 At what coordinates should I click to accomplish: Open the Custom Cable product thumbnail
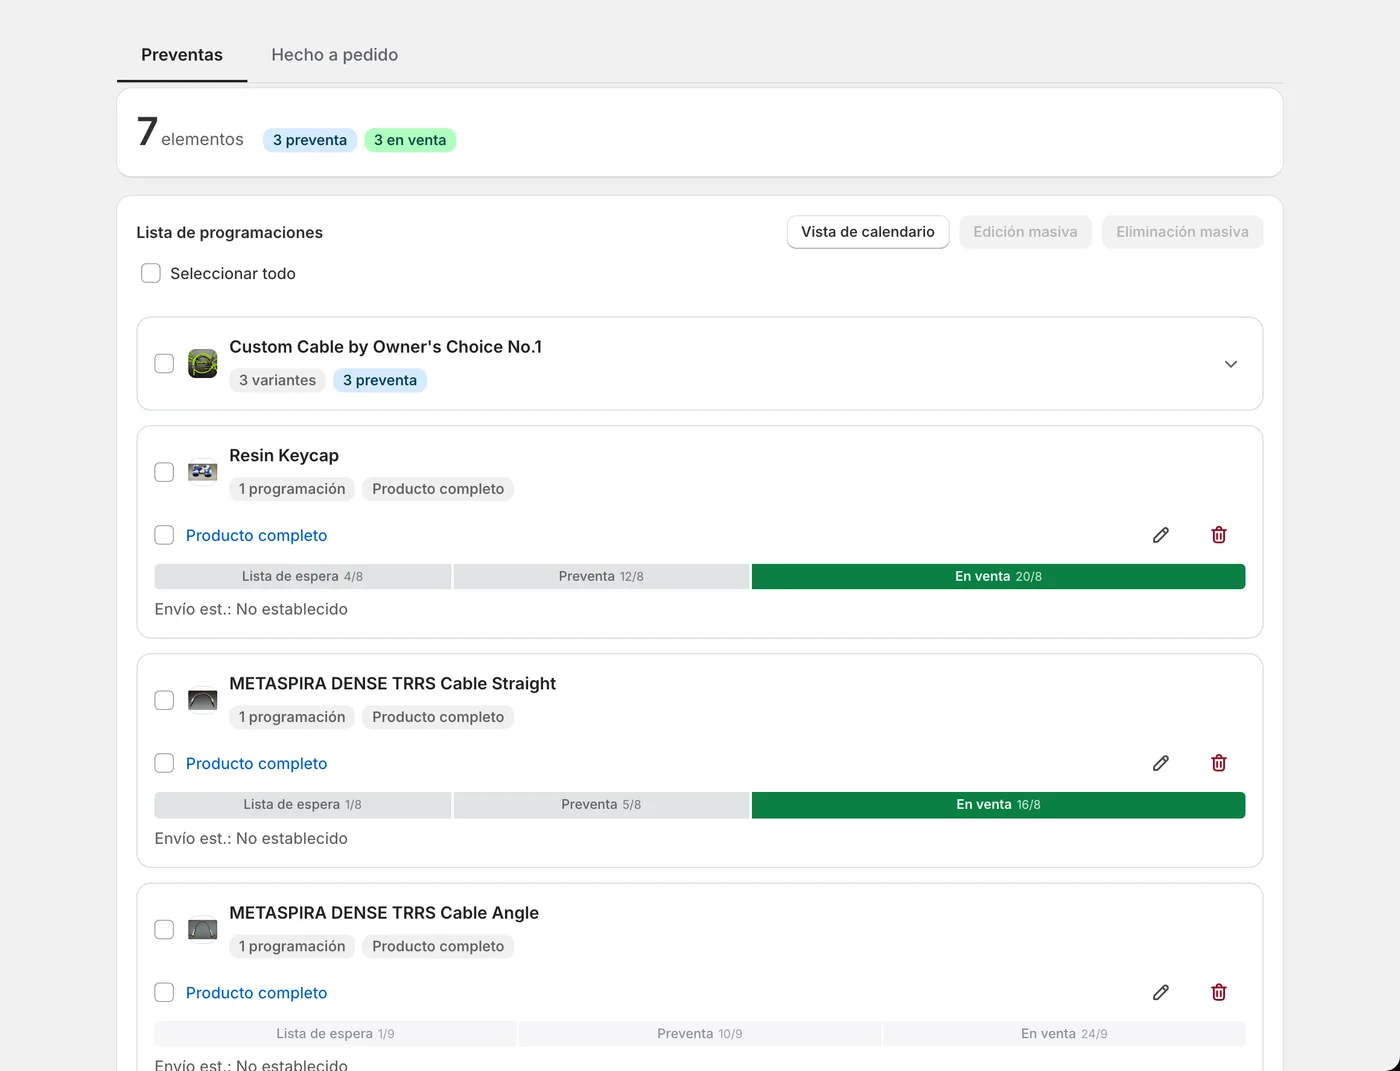(202, 363)
